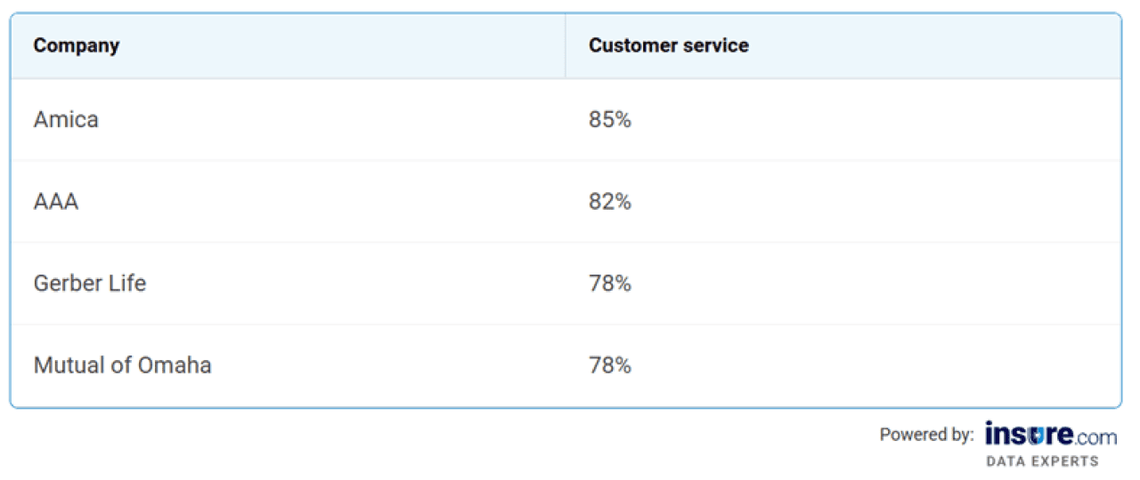Image resolution: width=1140 pixels, height=480 pixels.
Task: Click the insure.com shield icon in logo
Action: pos(1037,435)
